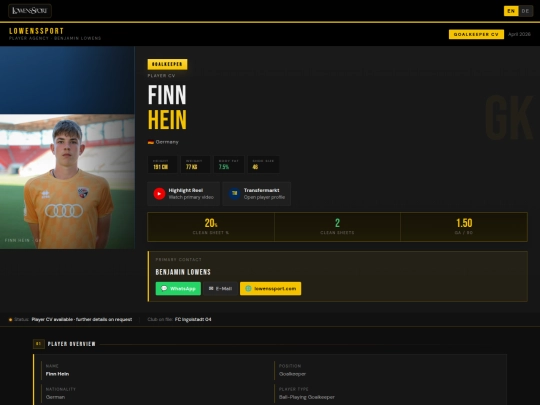Viewport: 540px width, 405px height.
Task: Click the WhatsApp chat bubble icon
Action: click(x=164, y=289)
